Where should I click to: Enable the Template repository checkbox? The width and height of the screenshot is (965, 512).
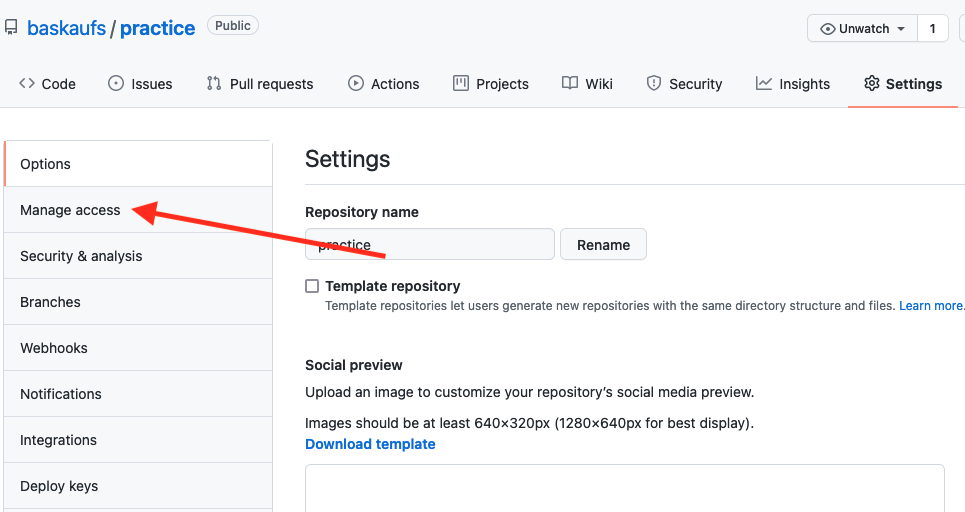(313, 286)
